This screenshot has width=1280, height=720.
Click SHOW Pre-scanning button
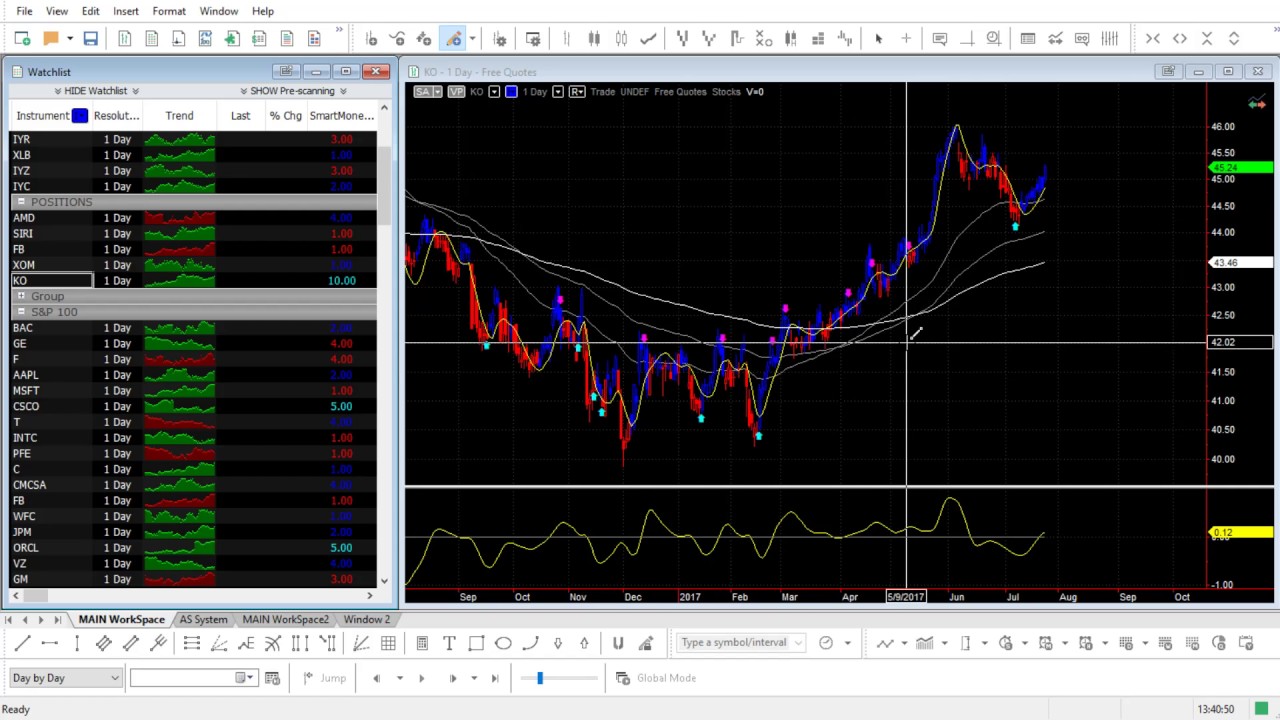[292, 91]
